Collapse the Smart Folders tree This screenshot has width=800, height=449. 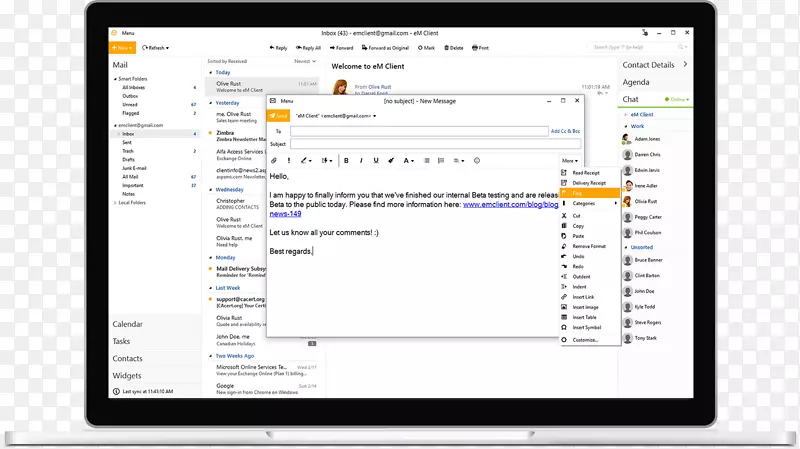114,78
